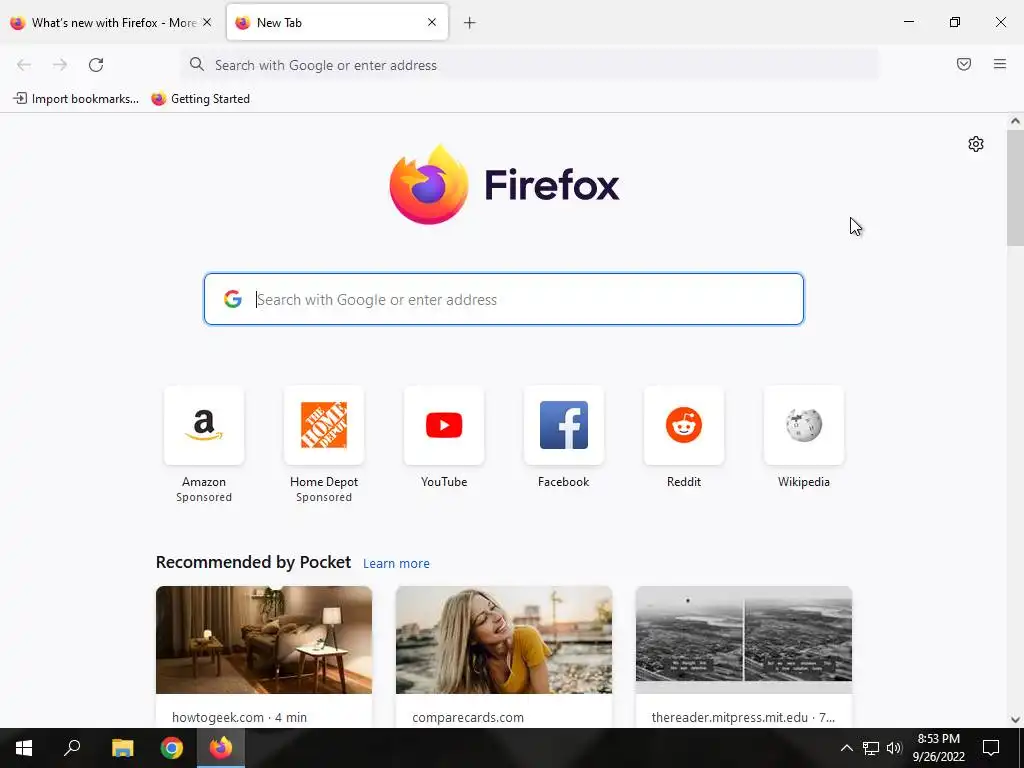Click the Firefox logo on the page

(x=504, y=185)
